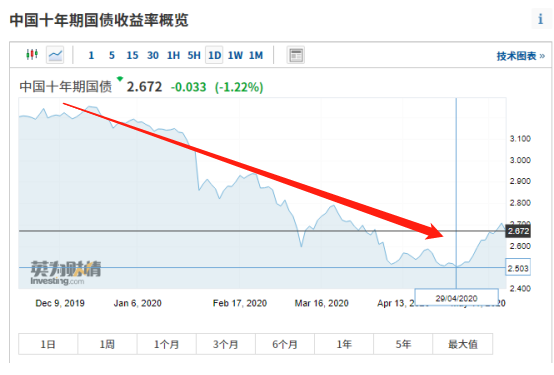Choose the 30 minute interval
Viewport: 554px width, 375px height.
pos(153,55)
